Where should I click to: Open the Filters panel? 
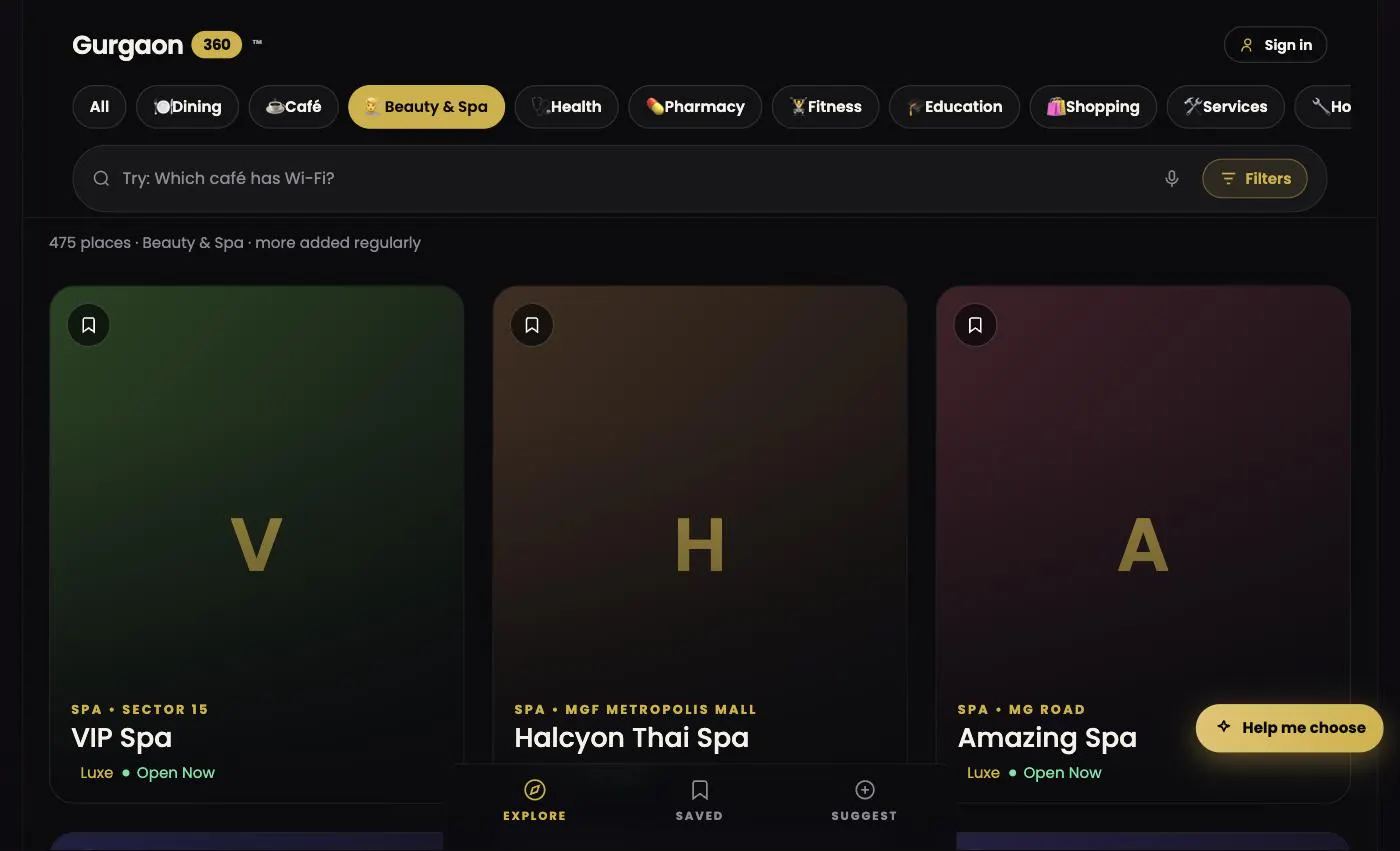pos(1255,179)
